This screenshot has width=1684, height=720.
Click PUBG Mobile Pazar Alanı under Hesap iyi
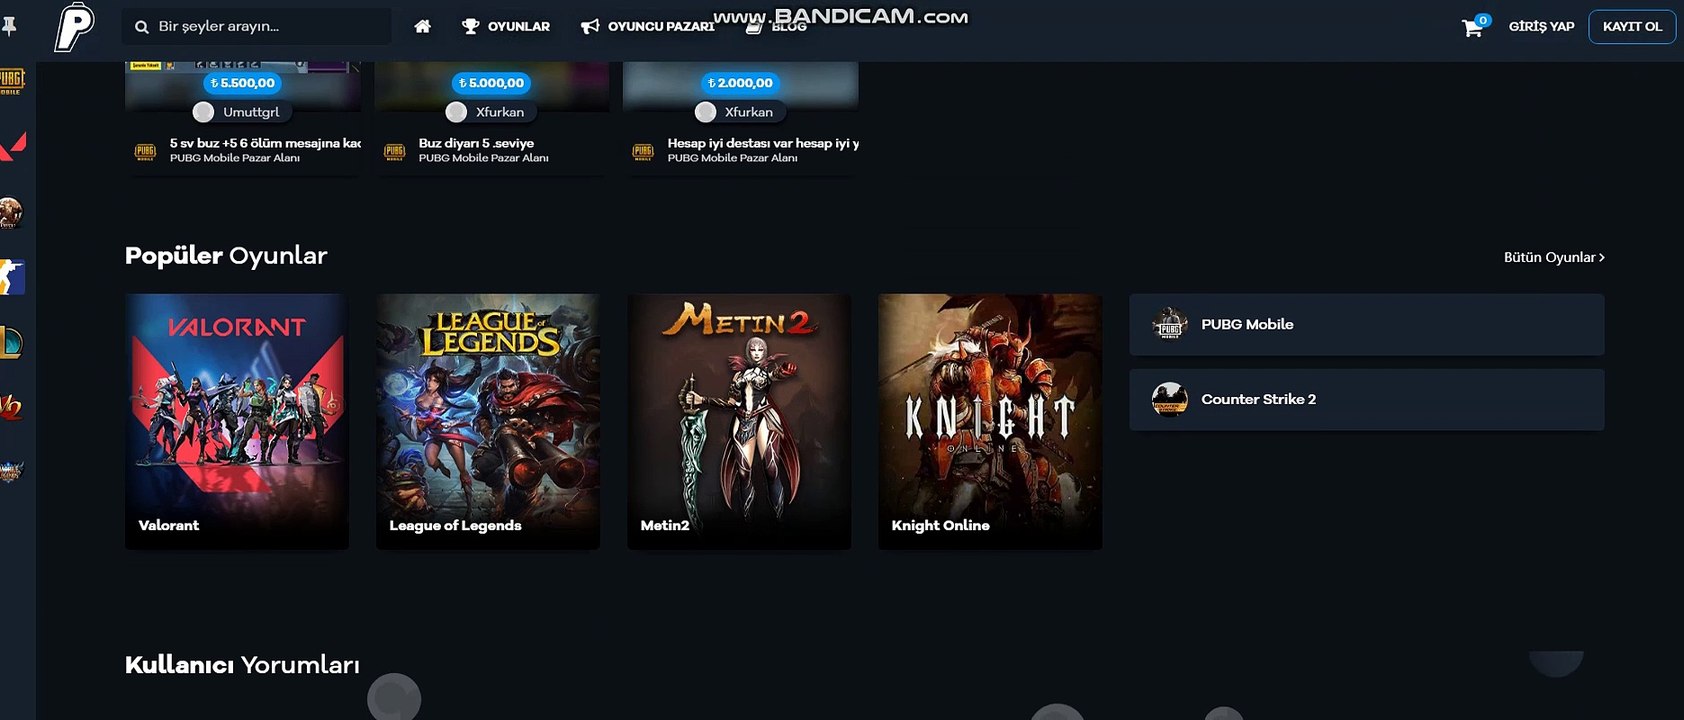coord(733,158)
